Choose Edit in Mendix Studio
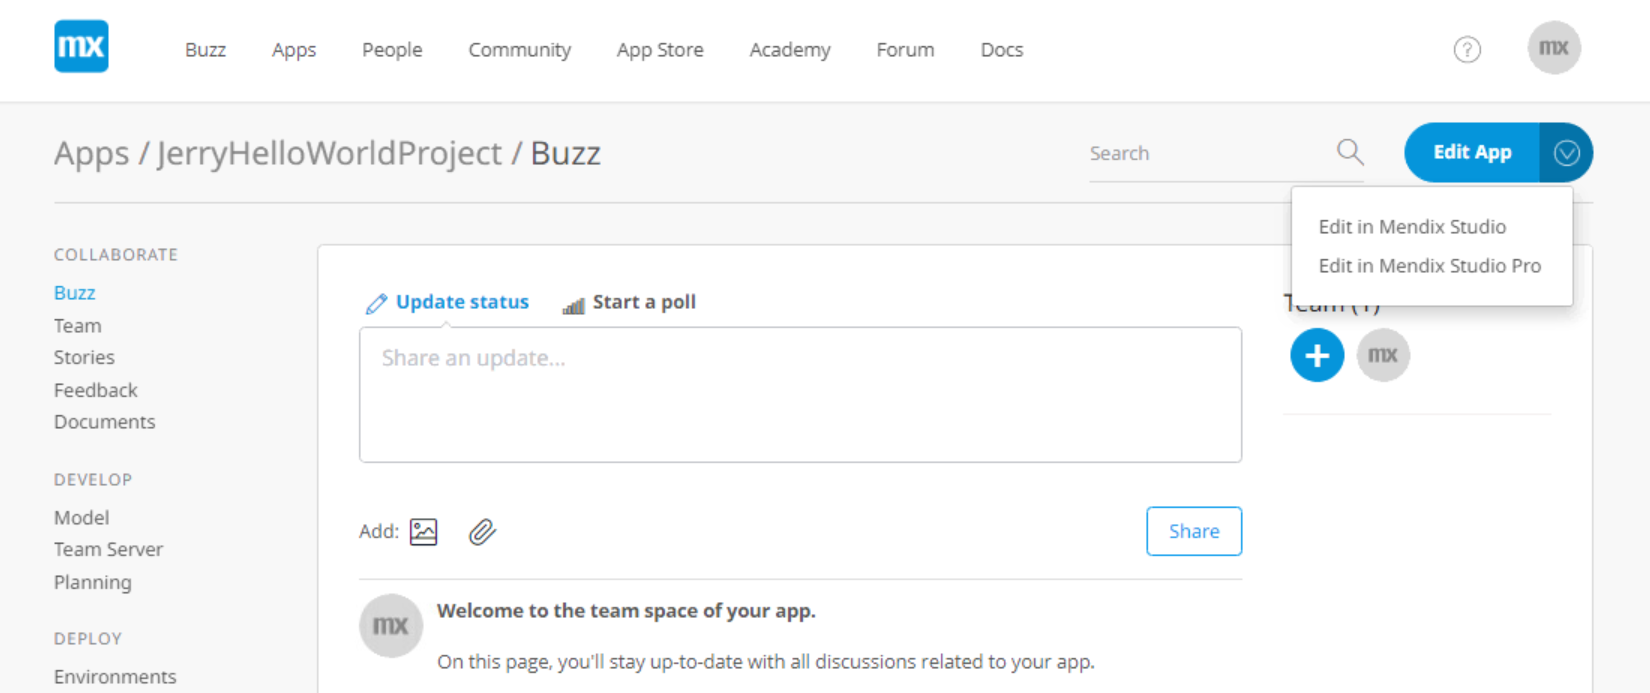 coord(1412,227)
